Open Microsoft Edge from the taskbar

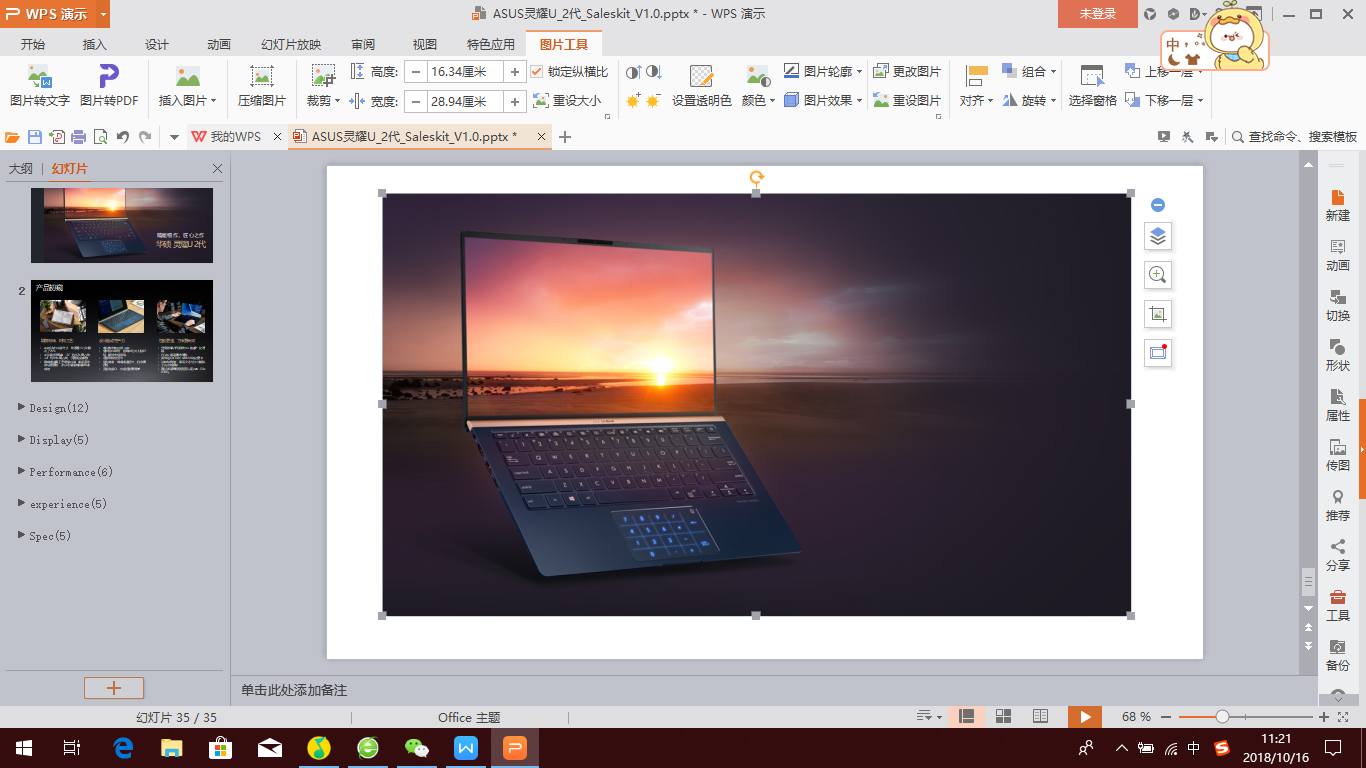[x=123, y=747]
